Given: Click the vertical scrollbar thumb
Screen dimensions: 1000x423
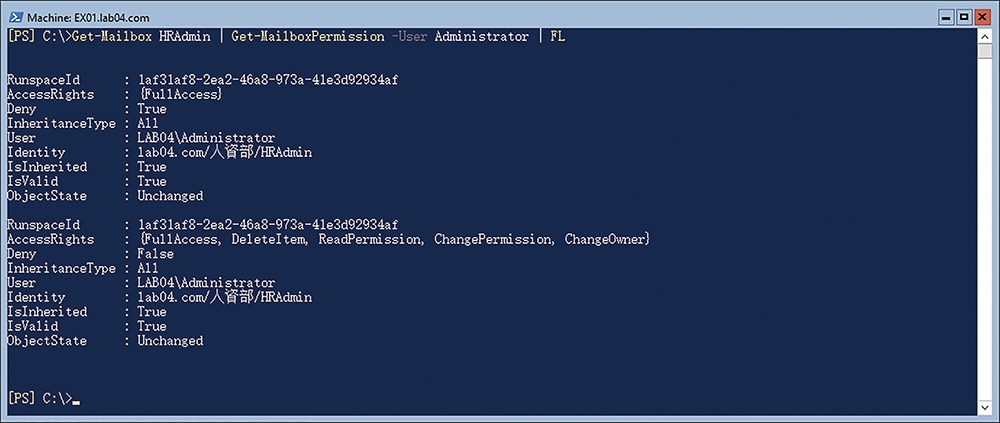Looking at the screenshot, I should (x=984, y=52).
